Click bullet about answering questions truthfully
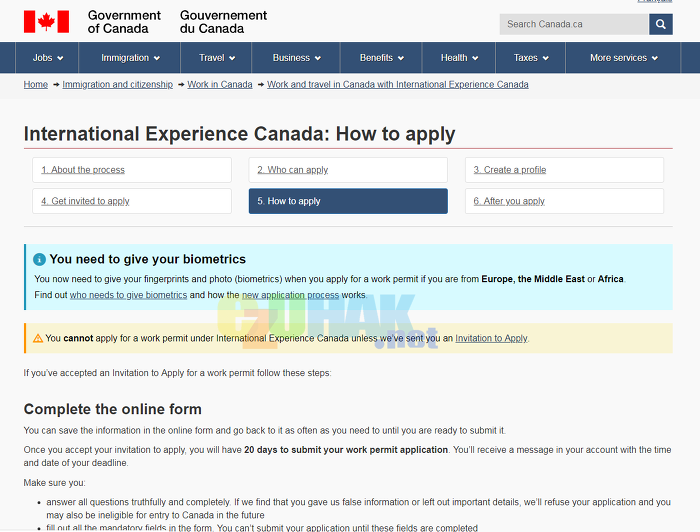Viewport: 700px width, 532px height. [358, 508]
